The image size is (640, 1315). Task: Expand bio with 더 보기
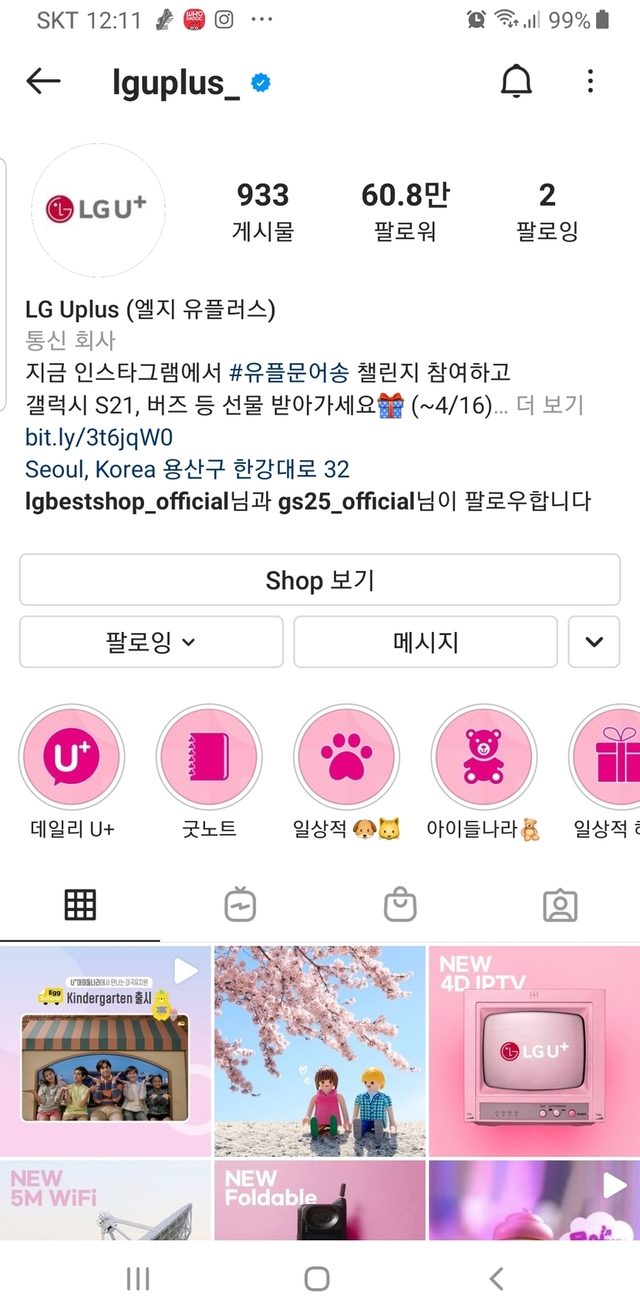coord(550,406)
